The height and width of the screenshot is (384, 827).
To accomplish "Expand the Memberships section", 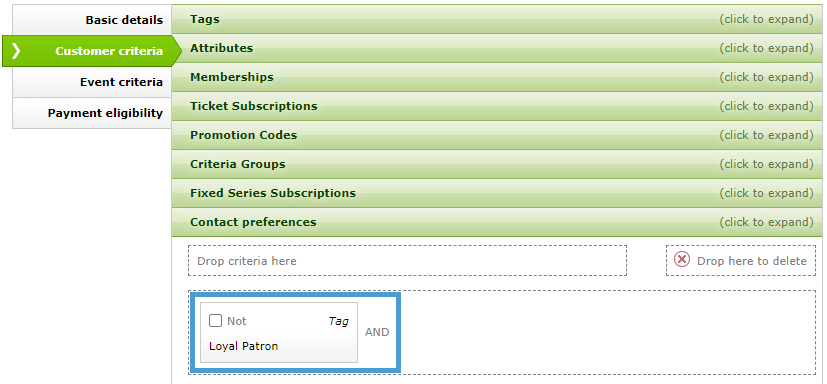I will click(x=497, y=77).
